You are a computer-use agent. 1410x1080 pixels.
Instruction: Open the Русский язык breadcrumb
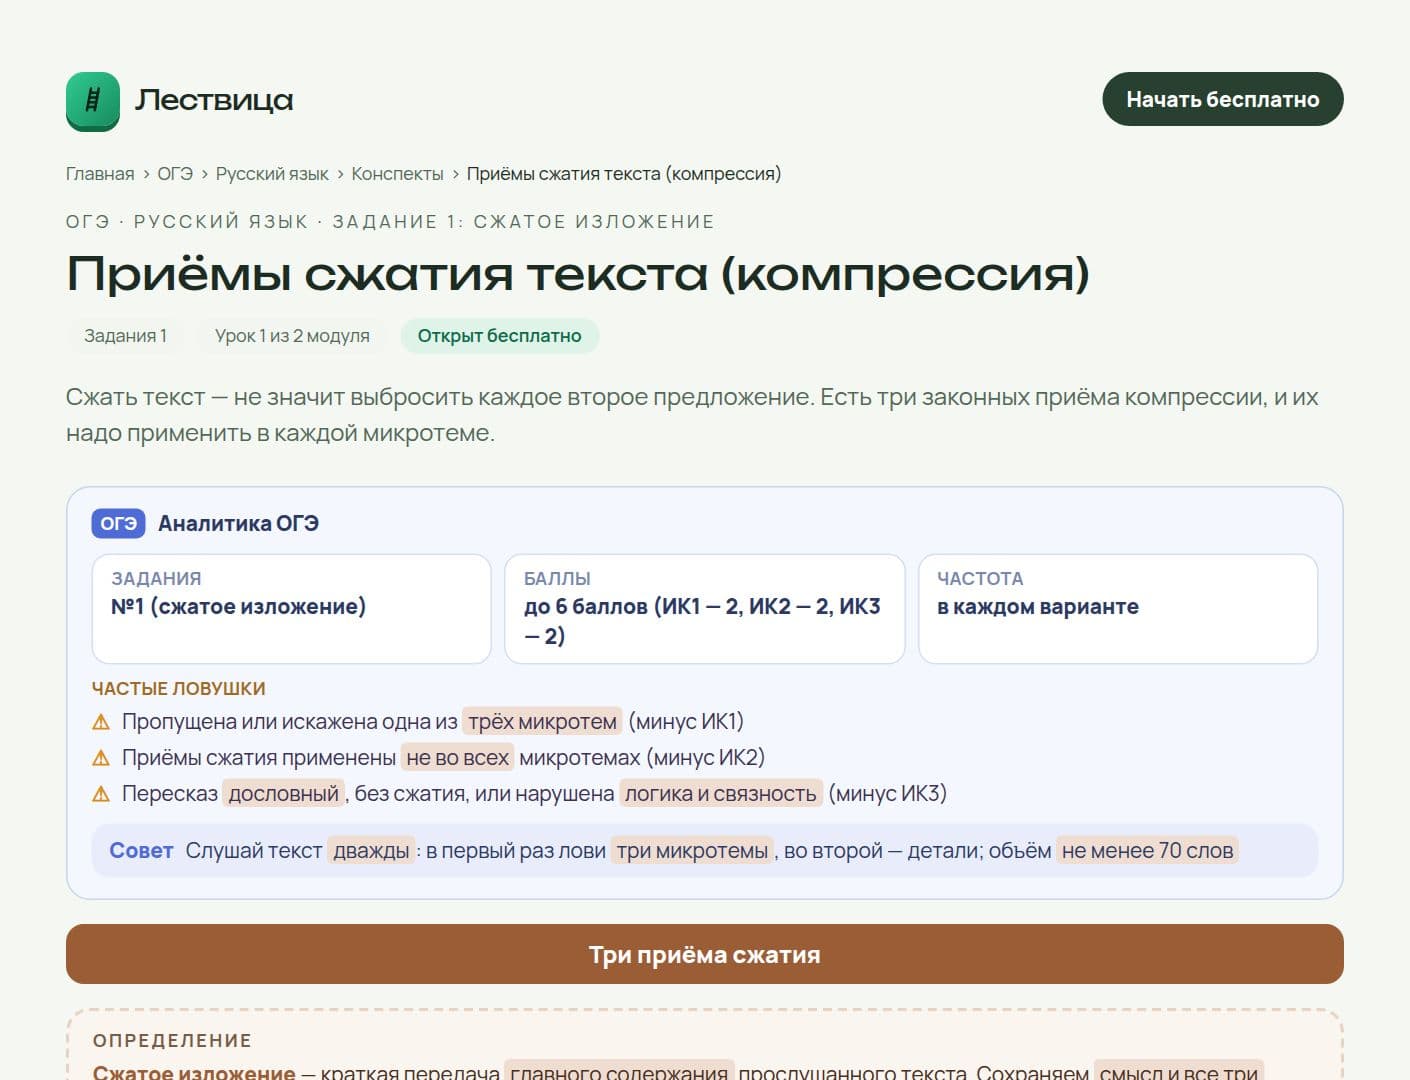click(x=272, y=174)
